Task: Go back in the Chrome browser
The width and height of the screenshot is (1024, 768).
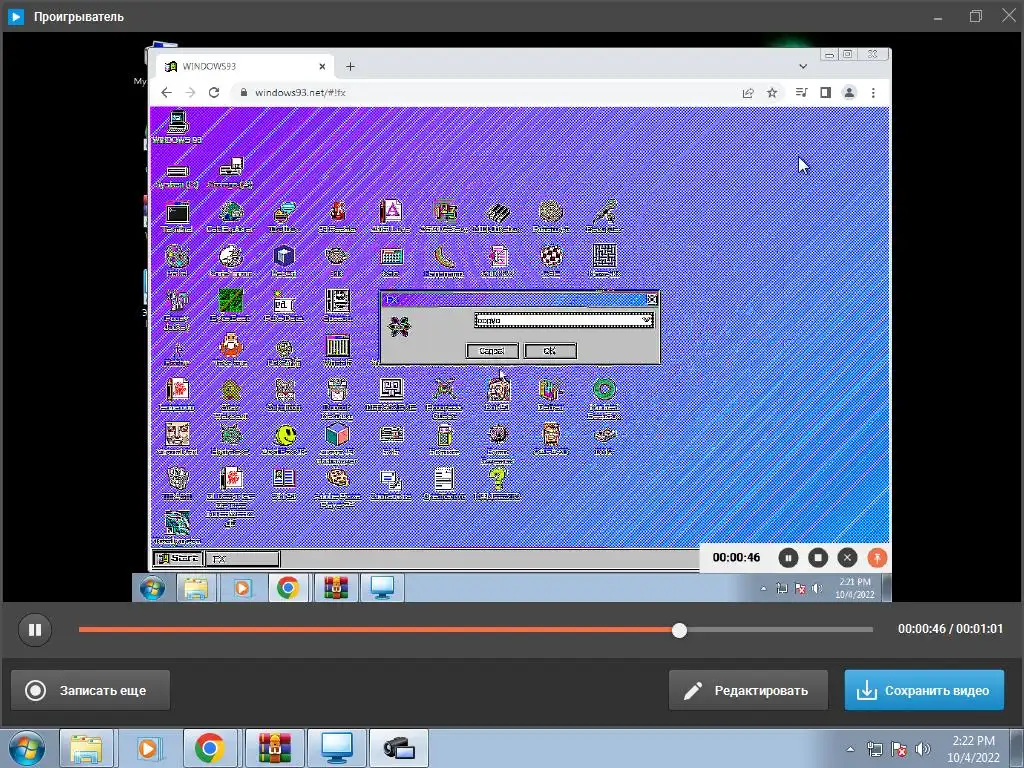Action: click(166, 93)
